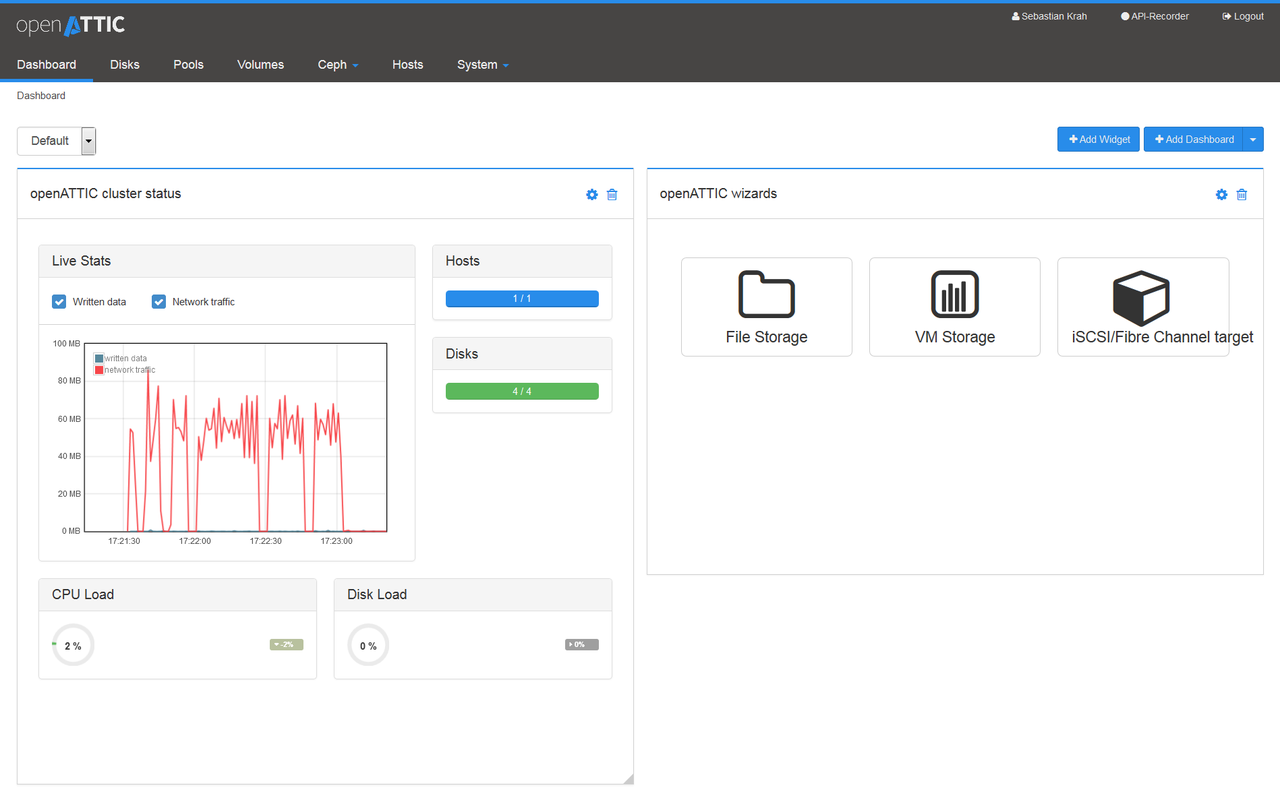Click the iSCSI/Fibre Channel cube icon
This screenshot has height=802, width=1280.
tap(1142, 296)
